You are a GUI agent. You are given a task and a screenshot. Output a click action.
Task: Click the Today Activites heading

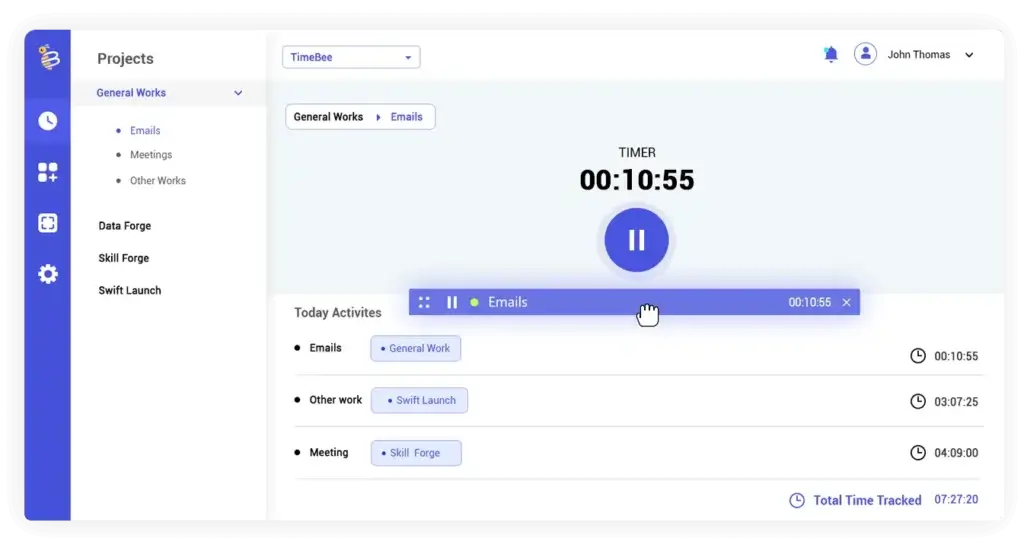[x=338, y=313]
